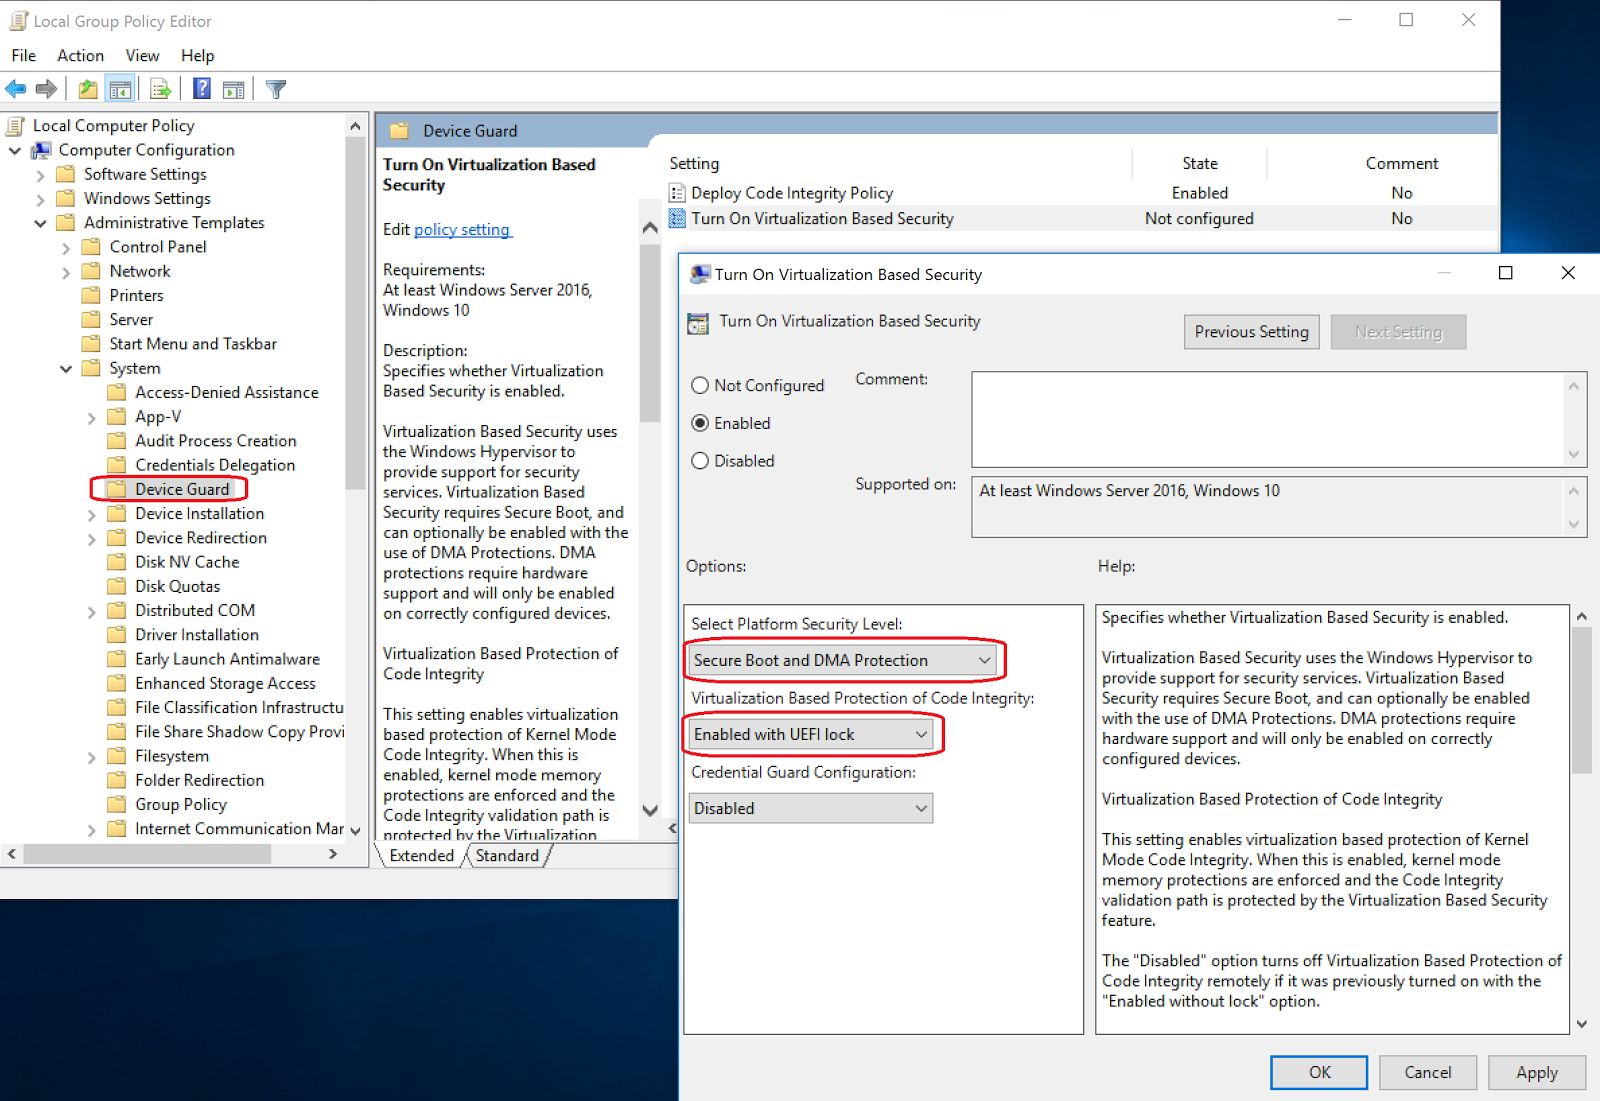1600x1101 pixels.
Task: Collapse the System tree node
Action: (66, 369)
